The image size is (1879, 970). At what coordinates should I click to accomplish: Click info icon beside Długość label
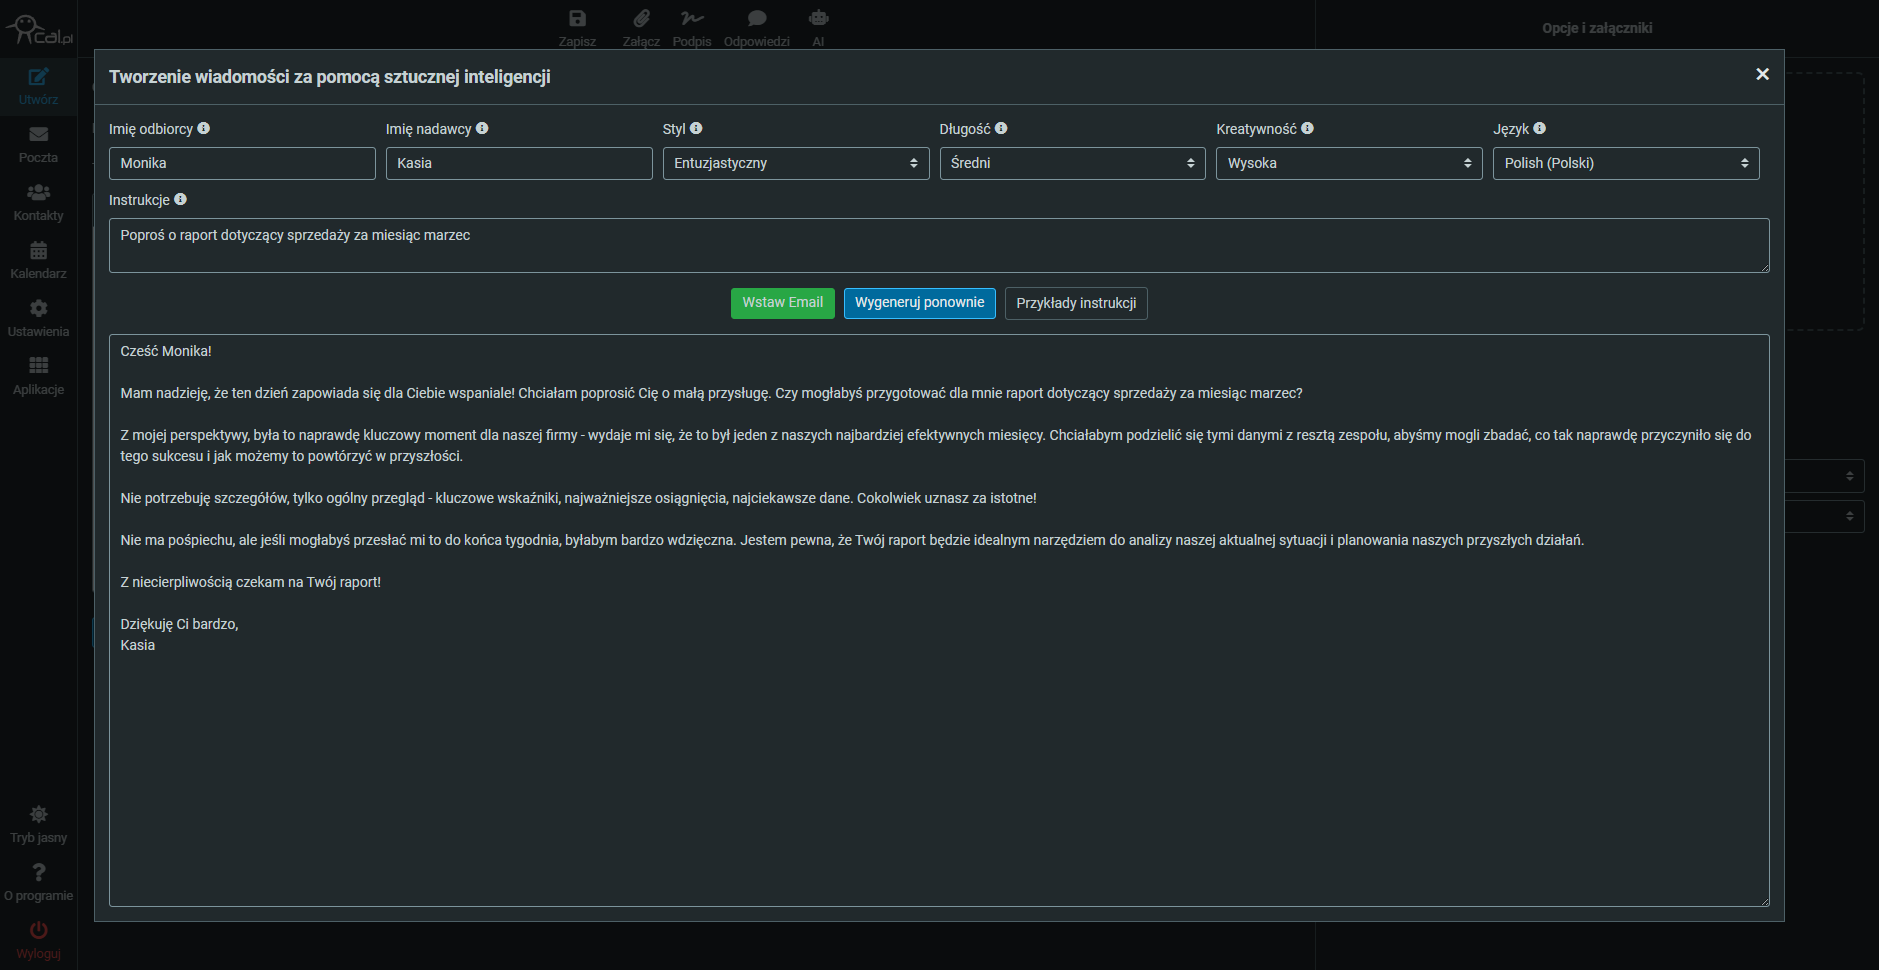click(x=1001, y=128)
